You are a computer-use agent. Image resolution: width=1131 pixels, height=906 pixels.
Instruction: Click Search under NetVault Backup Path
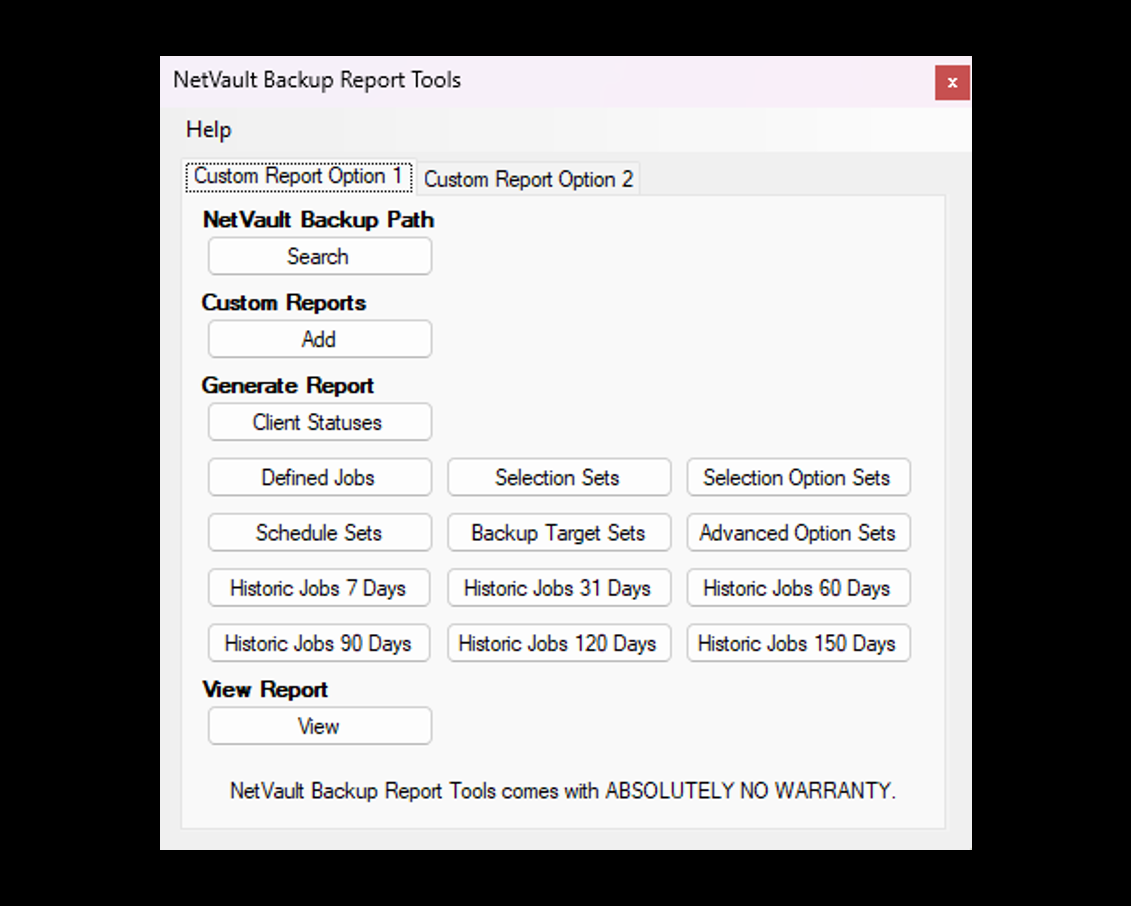pyautogui.click(x=319, y=256)
